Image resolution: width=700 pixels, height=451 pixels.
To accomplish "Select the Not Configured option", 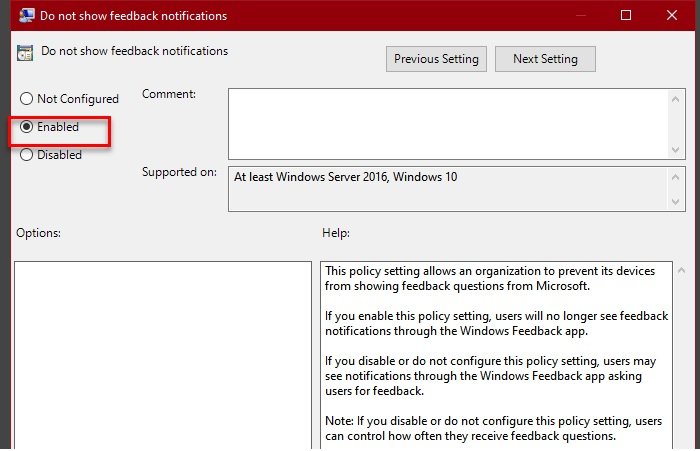I will (27, 99).
